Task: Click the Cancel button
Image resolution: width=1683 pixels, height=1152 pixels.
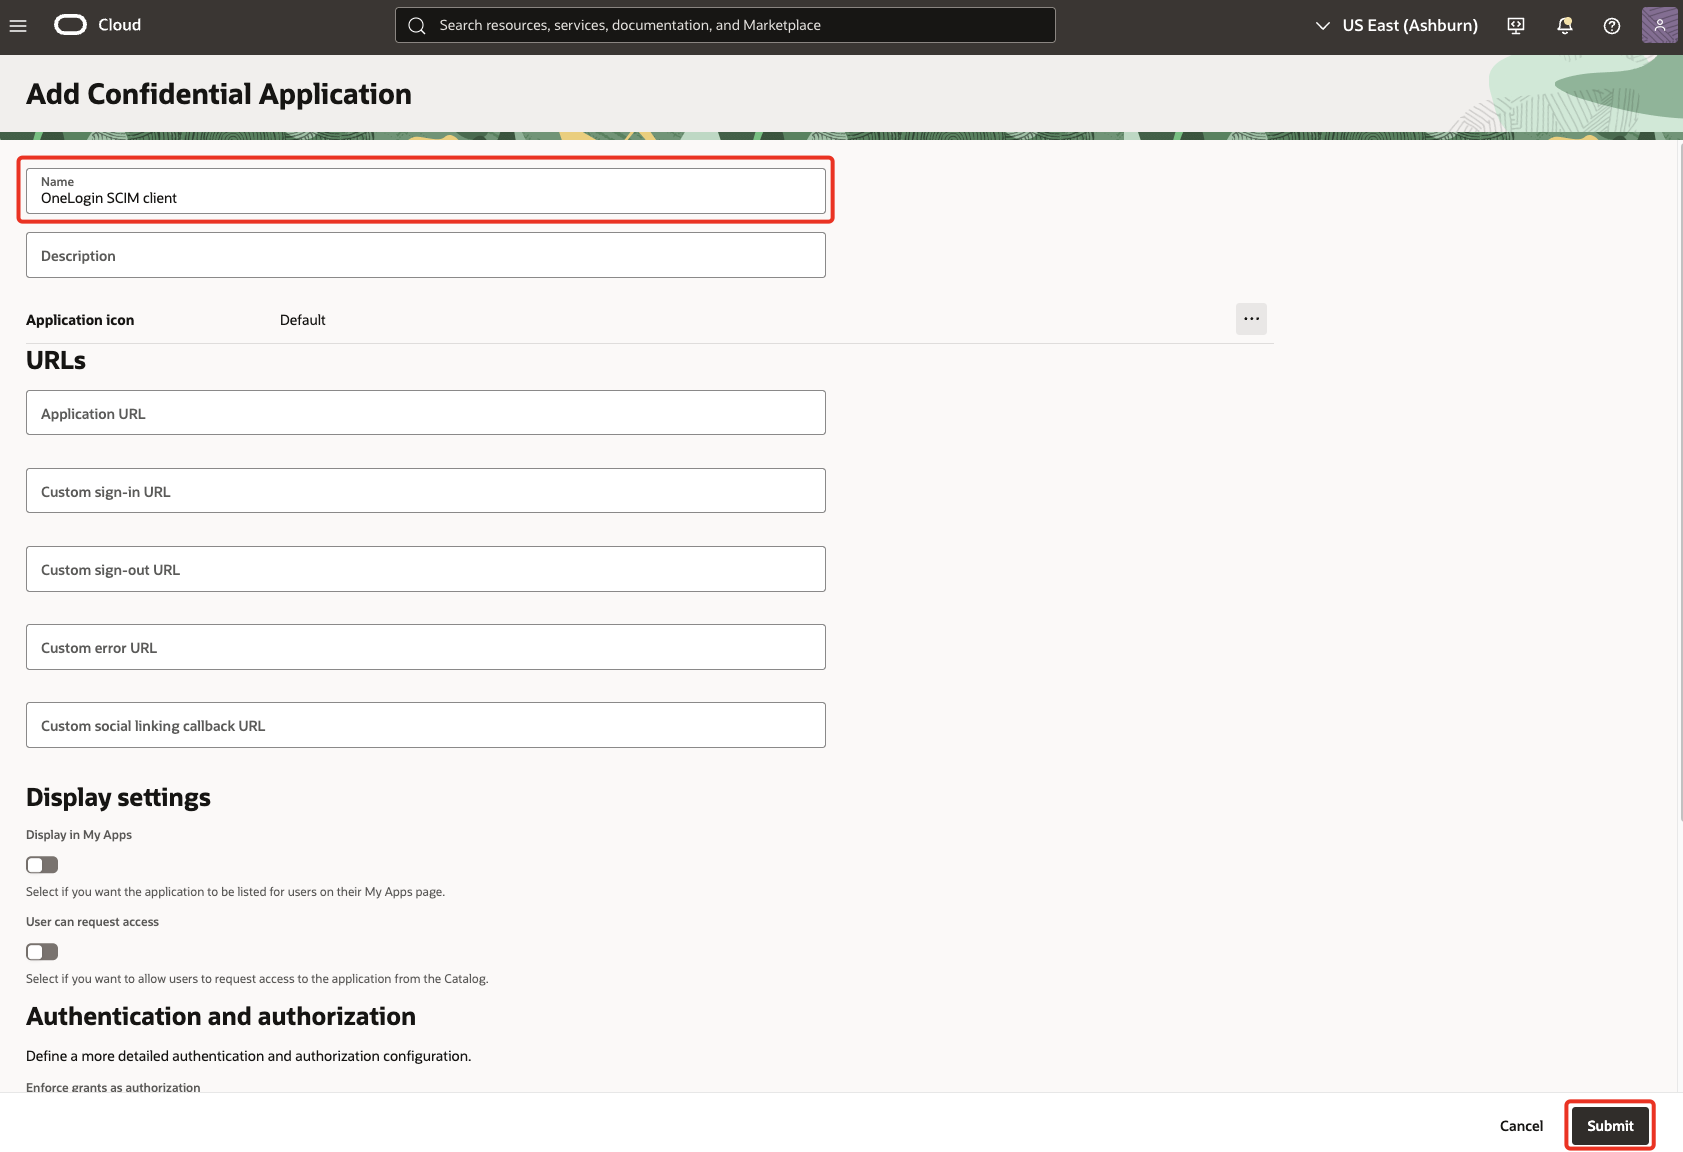Action: (1520, 1124)
